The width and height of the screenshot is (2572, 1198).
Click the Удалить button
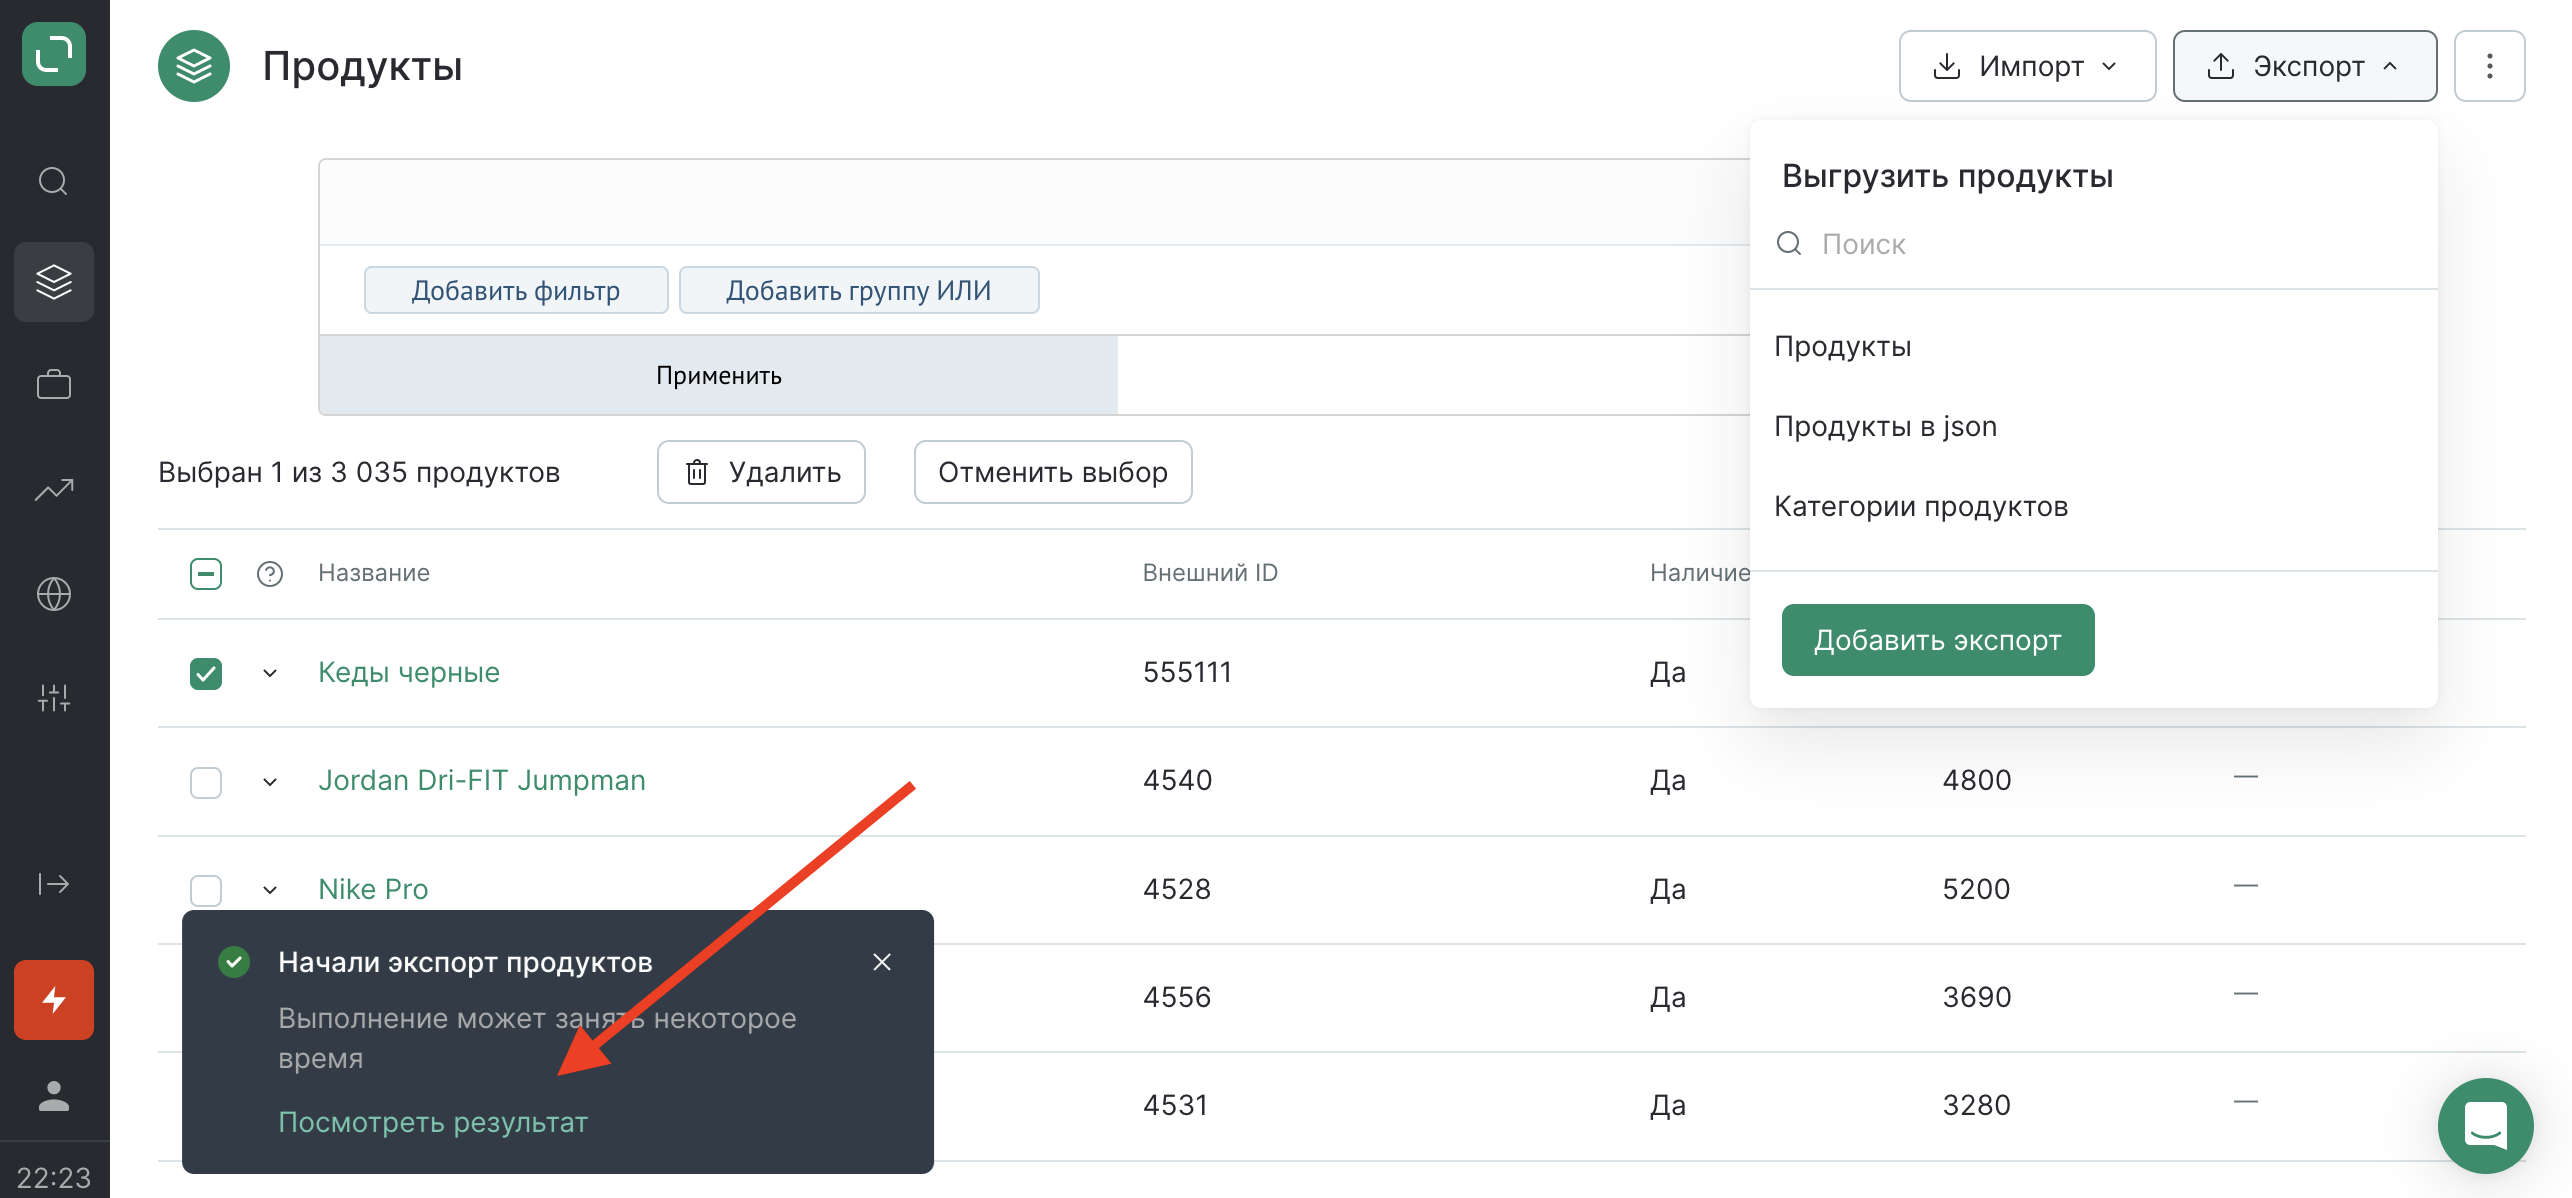click(761, 472)
